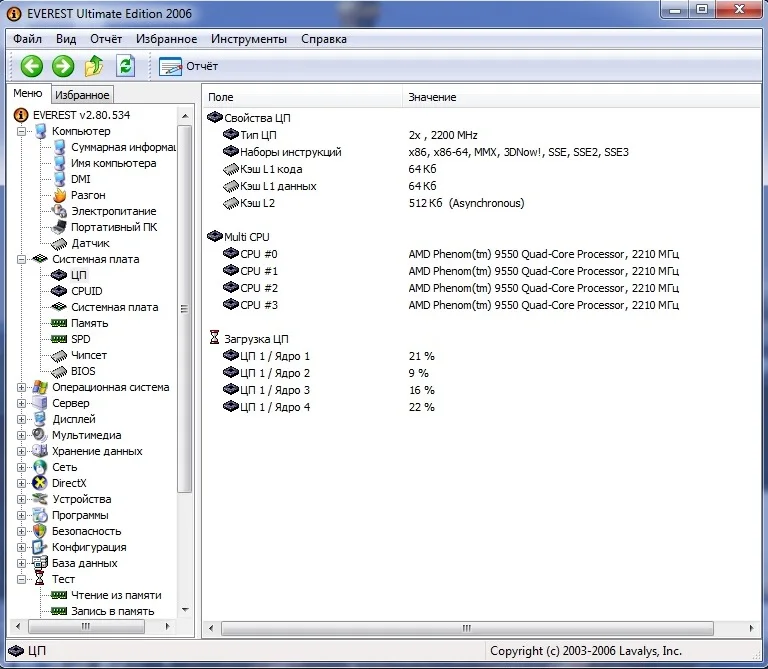Select the Портативный ПК laptop icon
768x669 pixels.
(x=60, y=227)
